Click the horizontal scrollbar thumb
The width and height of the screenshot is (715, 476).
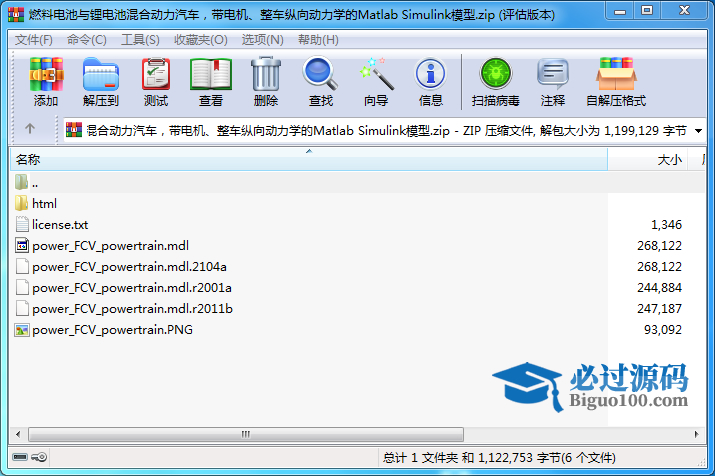coord(246,434)
